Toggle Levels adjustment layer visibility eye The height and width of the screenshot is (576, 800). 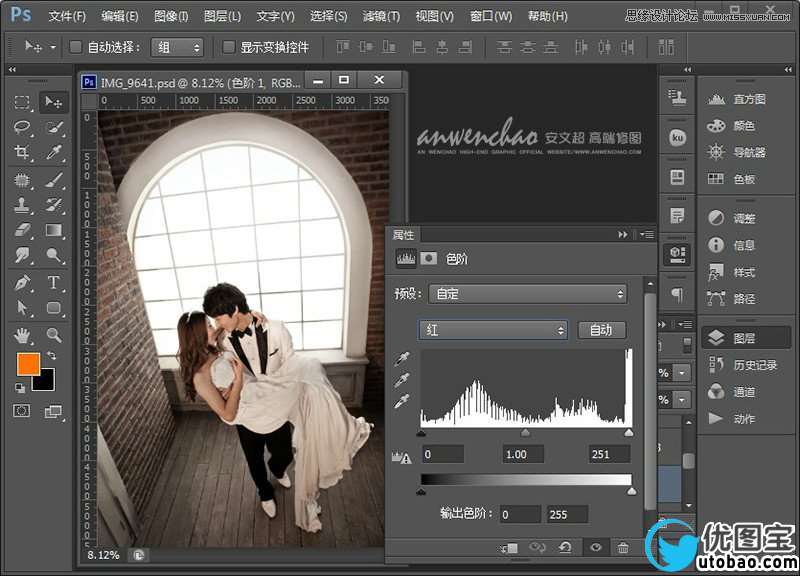(x=595, y=548)
